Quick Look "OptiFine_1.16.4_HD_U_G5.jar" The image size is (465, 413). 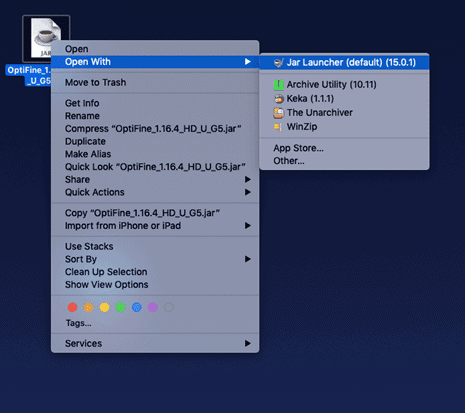tap(155, 167)
